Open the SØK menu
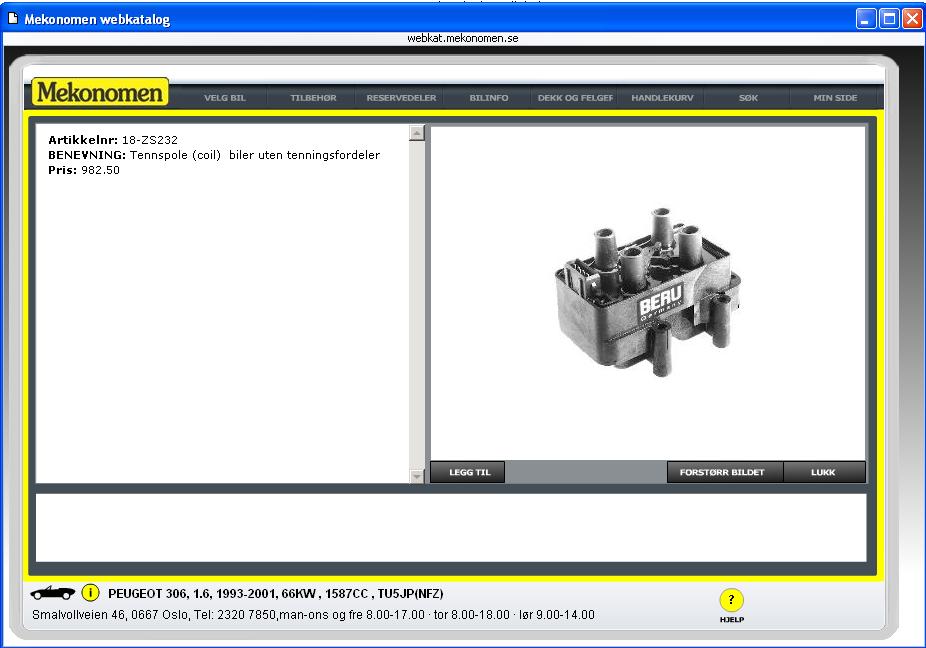The height and width of the screenshot is (648, 926). (748, 97)
